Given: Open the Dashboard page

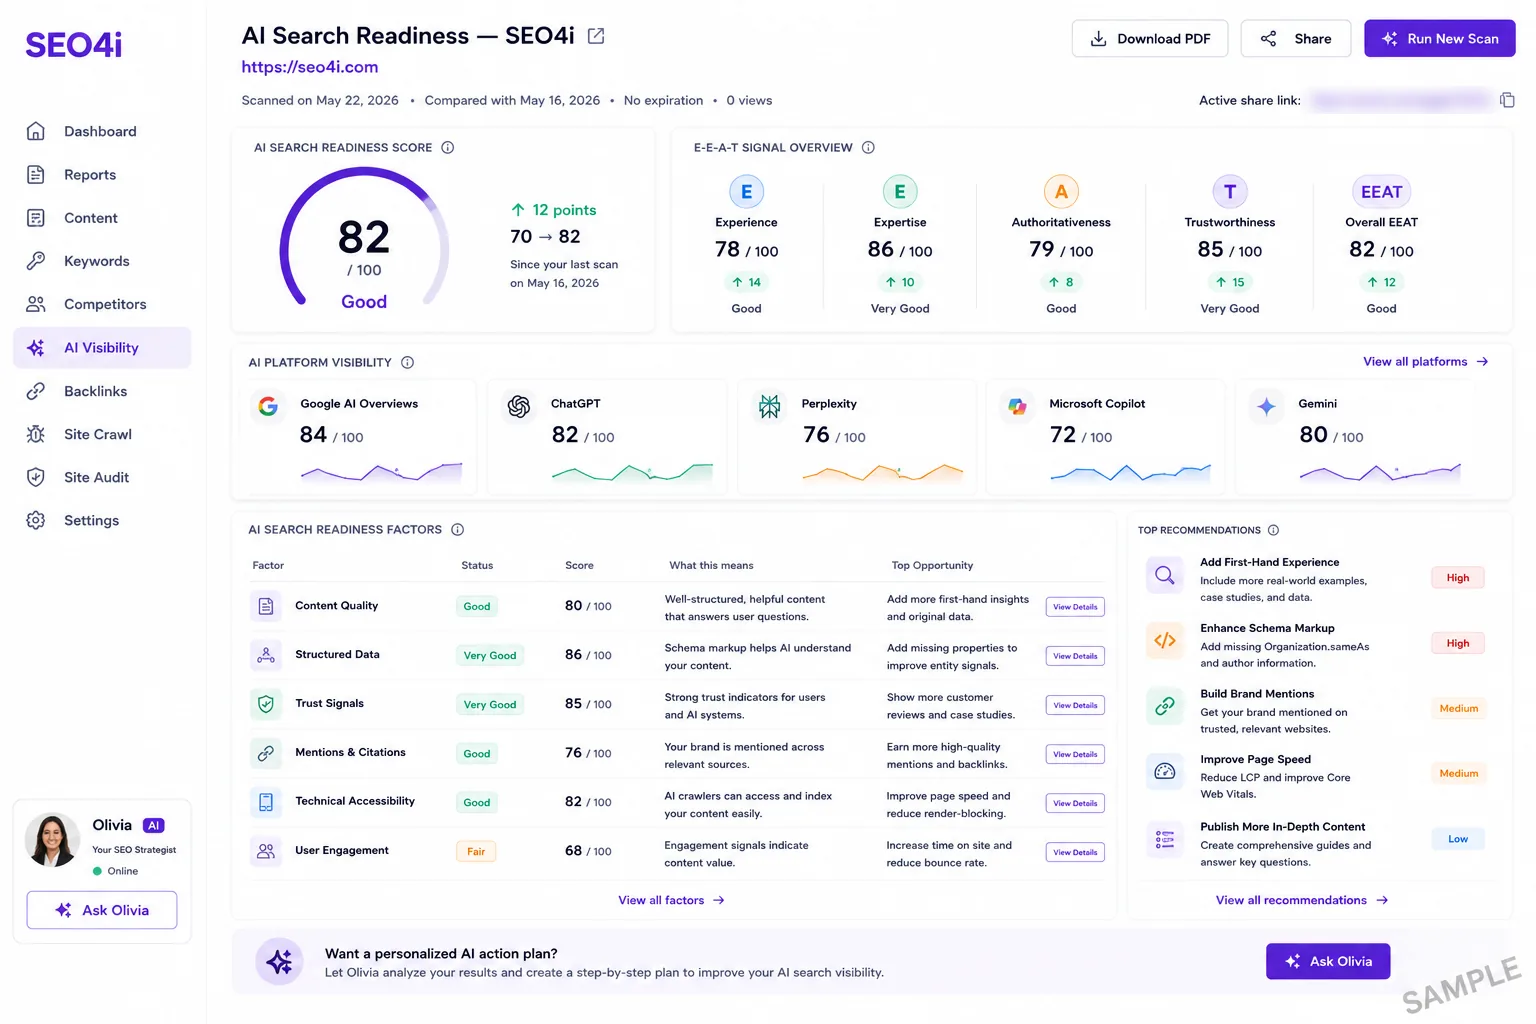Looking at the screenshot, I should pos(102,131).
